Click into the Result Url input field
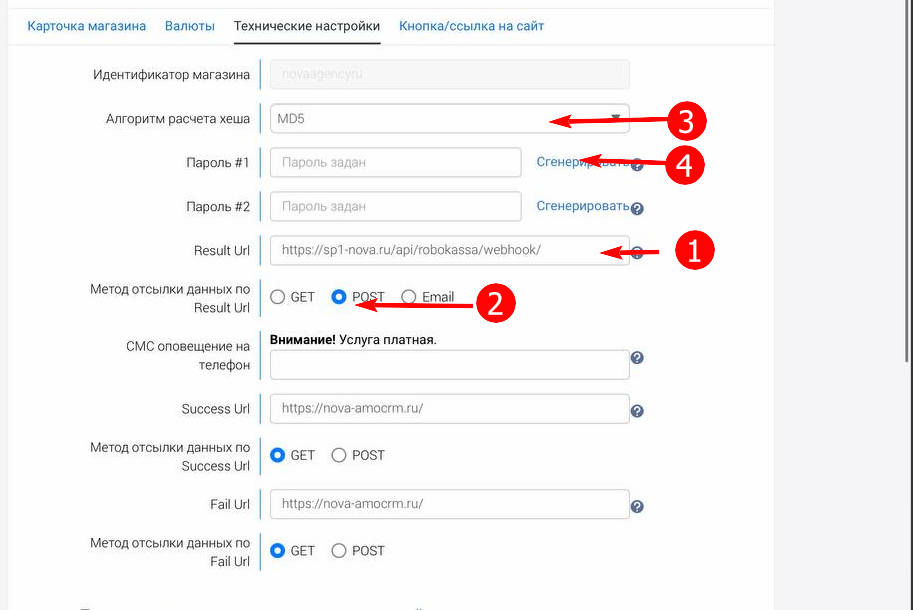The image size is (913, 610). [430, 250]
